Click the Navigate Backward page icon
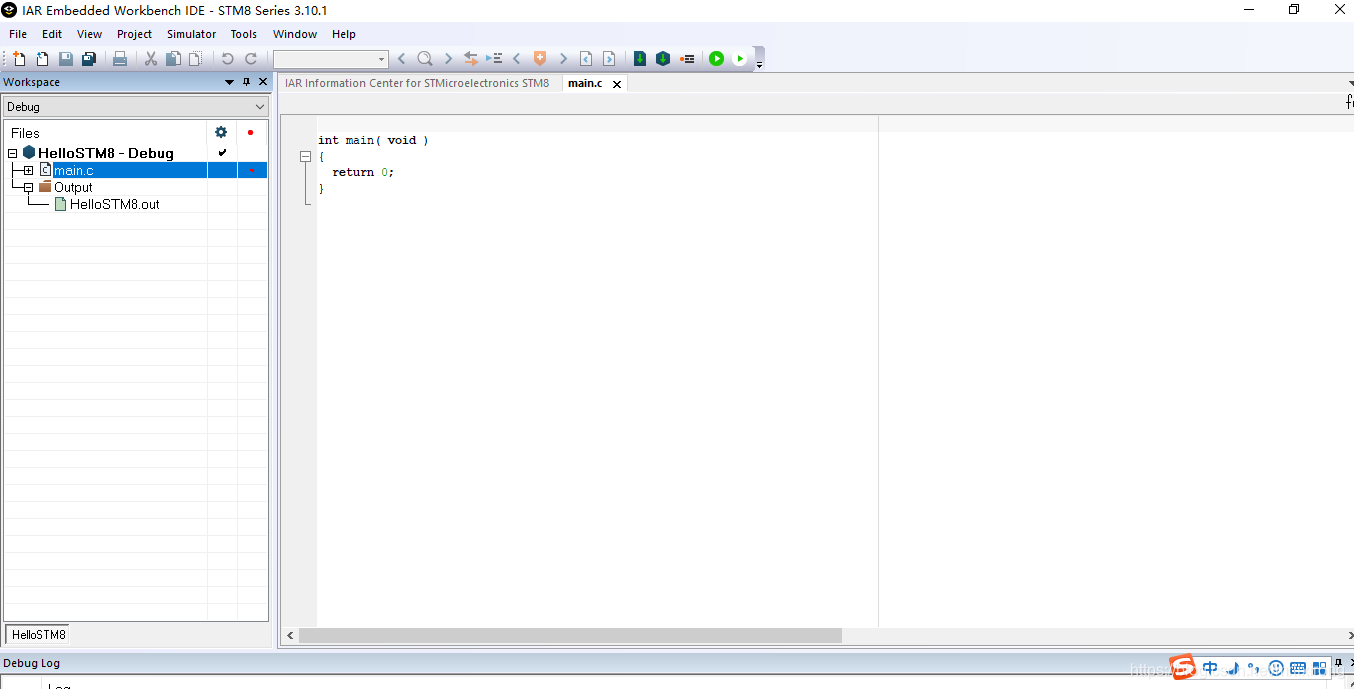 (x=586, y=59)
